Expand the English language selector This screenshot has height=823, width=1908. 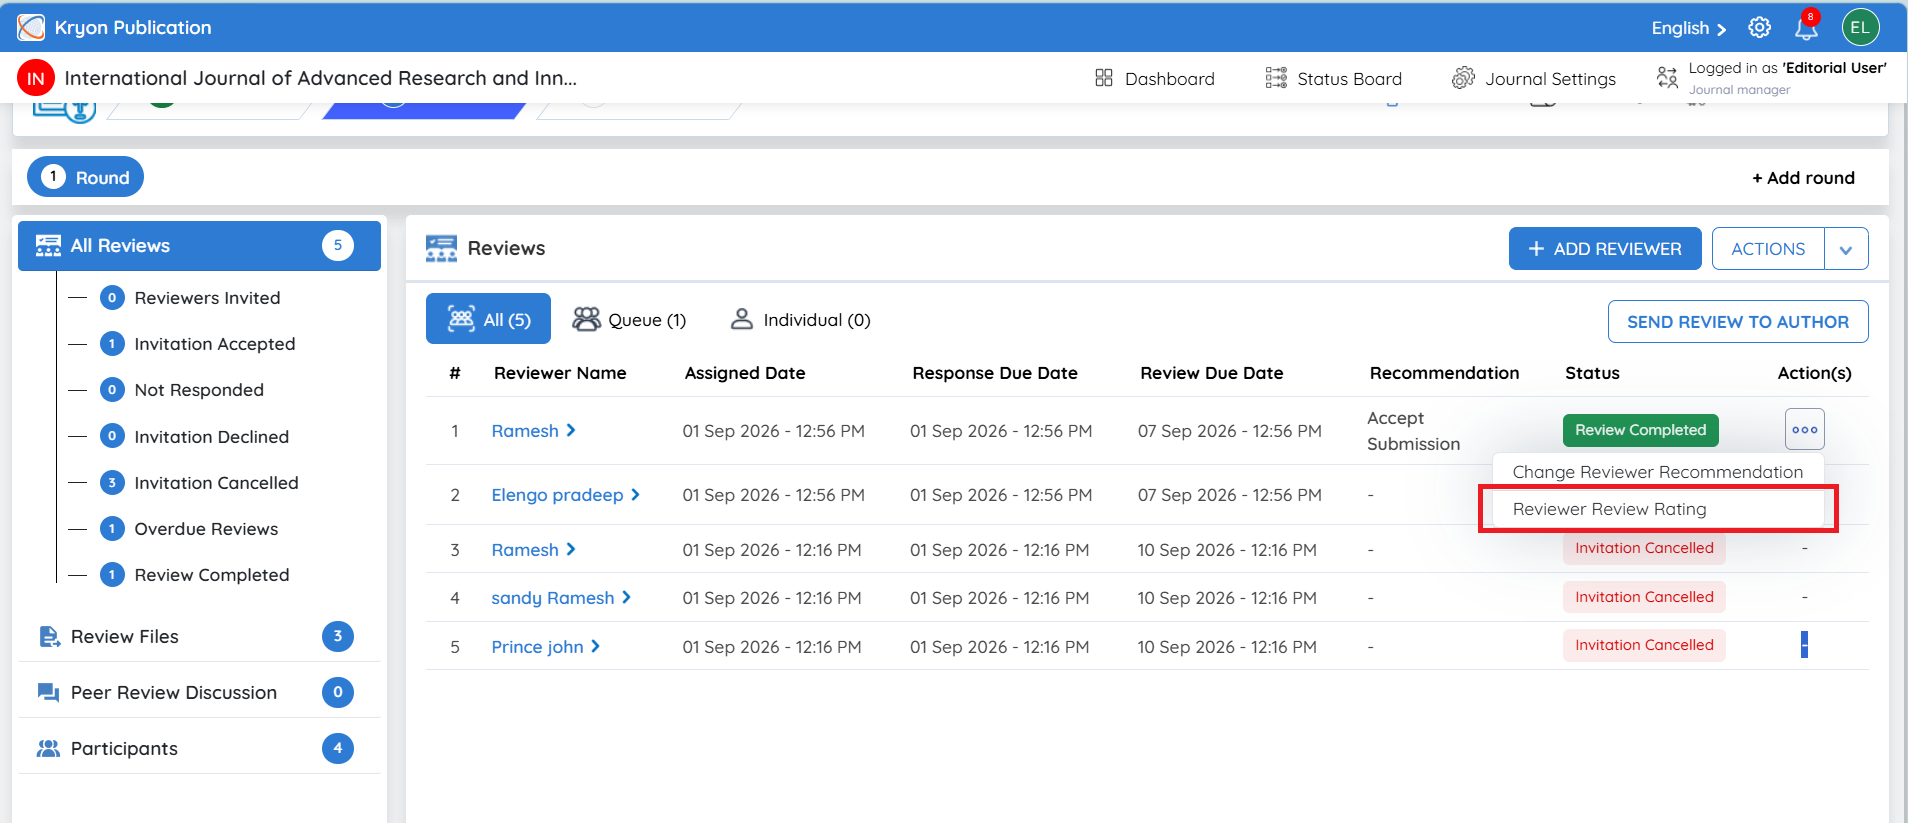[x=1689, y=28]
